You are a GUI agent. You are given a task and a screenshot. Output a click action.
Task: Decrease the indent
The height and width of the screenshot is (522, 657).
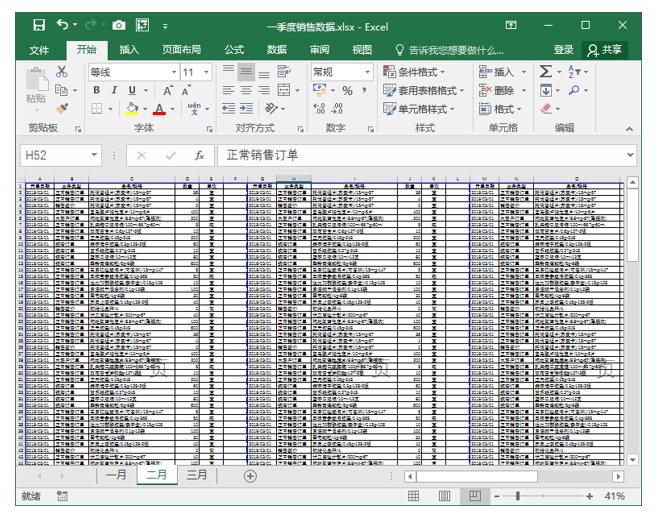pyautogui.click(x=228, y=109)
